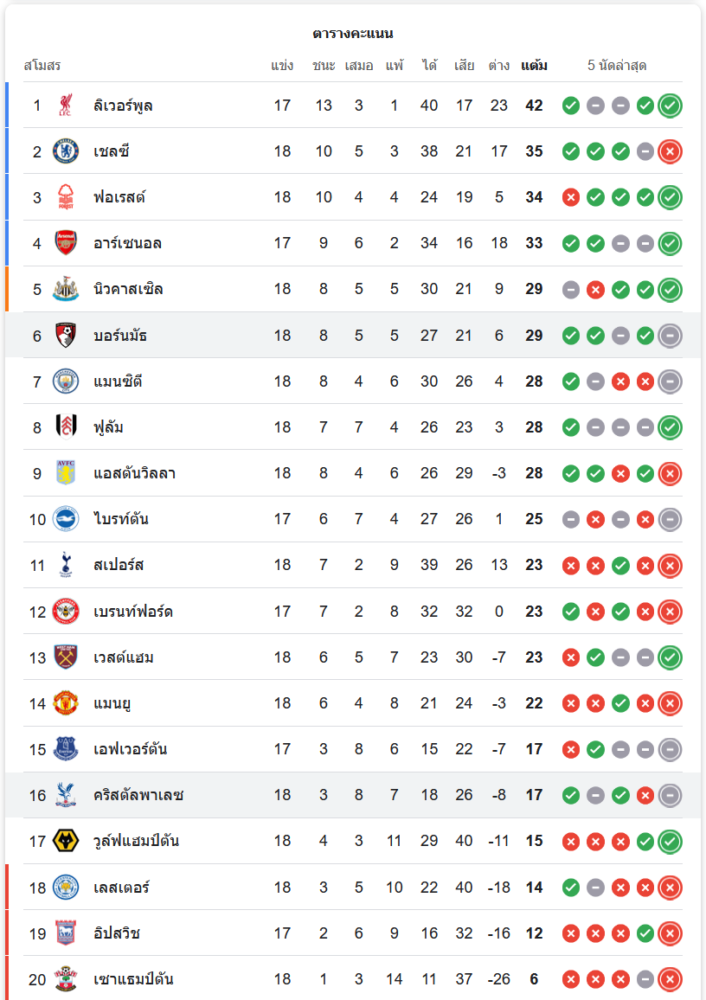This screenshot has height=1000, width=706.
Task: Click the Crystal Palace eagle crest
Action: pos(66,795)
